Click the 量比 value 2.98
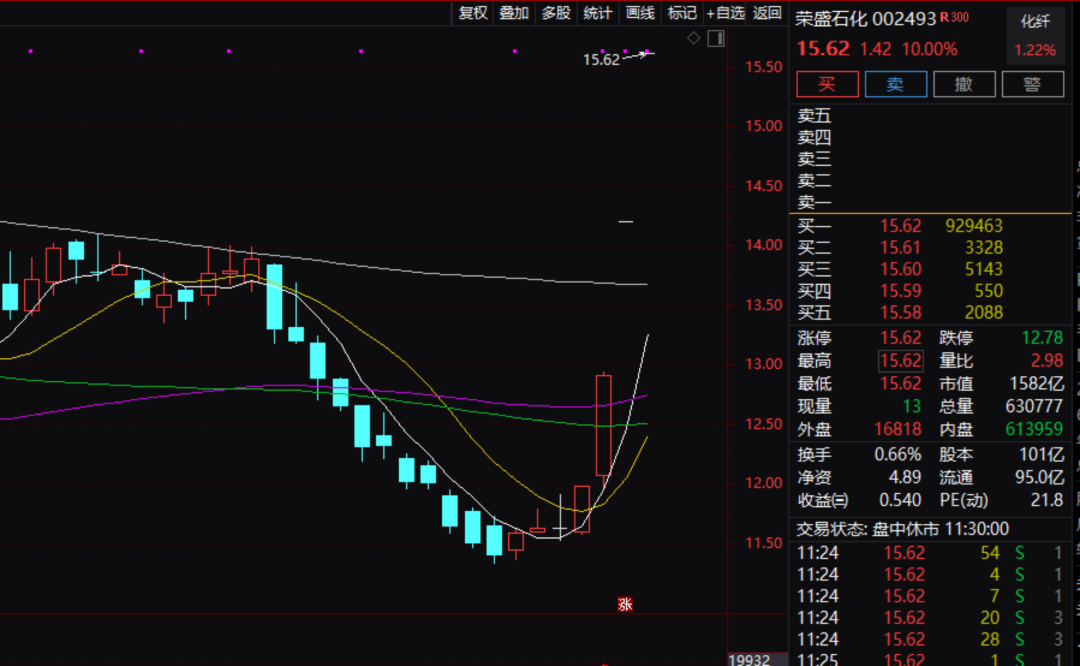The width and height of the screenshot is (1080, 666). click(x=1047, y=361)
